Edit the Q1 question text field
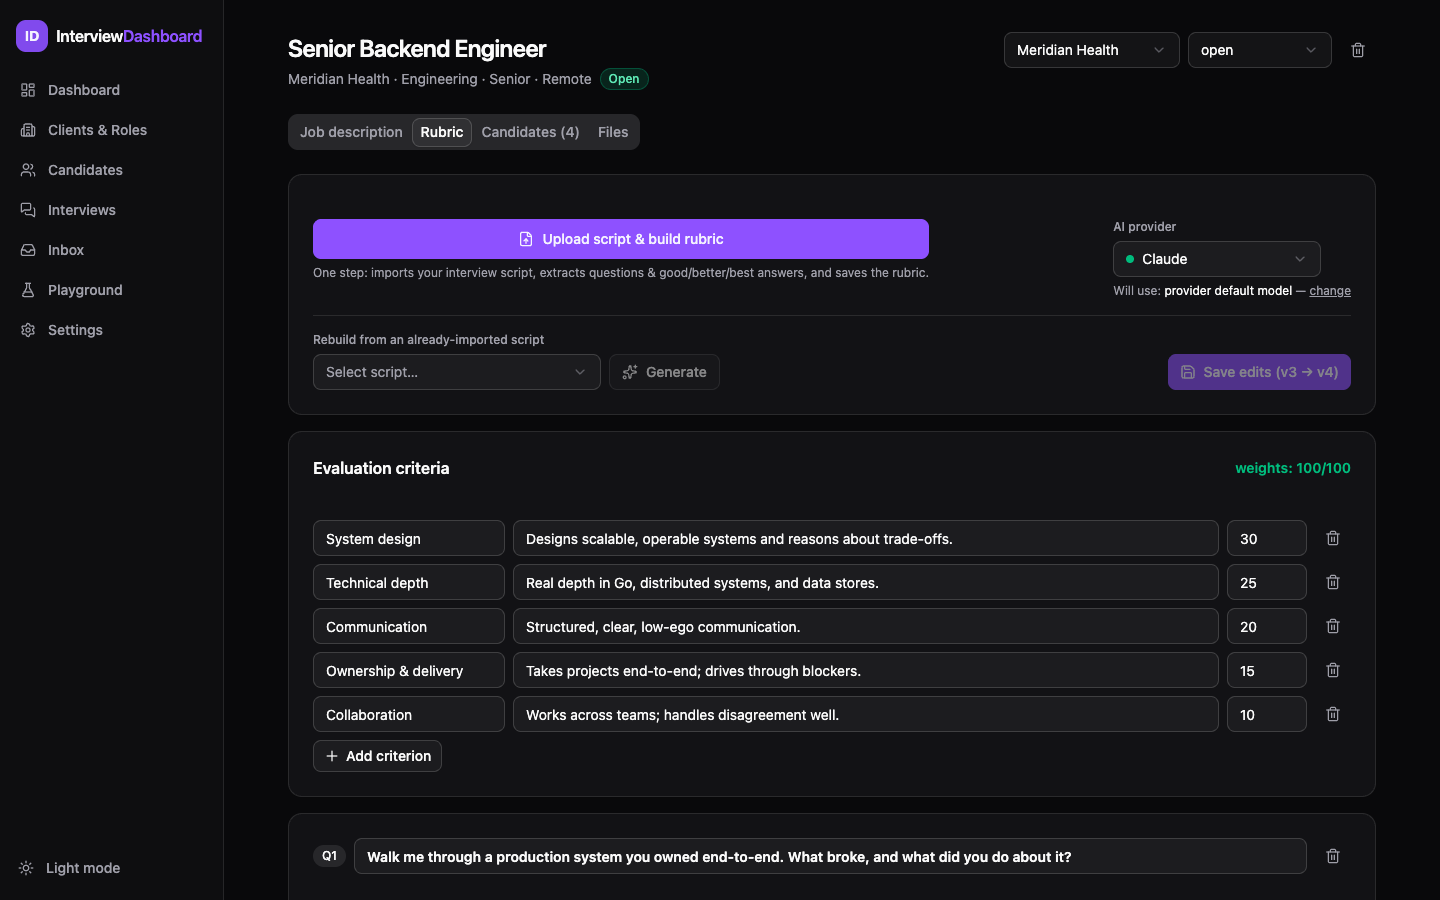Image resolution: width=1440 pixels, height=900 pixels. (x=830, y=856)
